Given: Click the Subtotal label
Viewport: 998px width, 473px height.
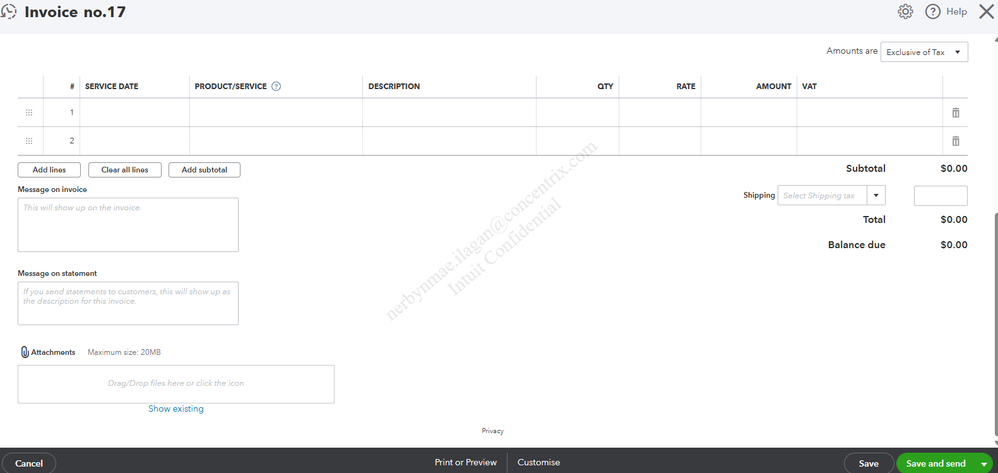Looking at the screenshot, I should [866, 169].
